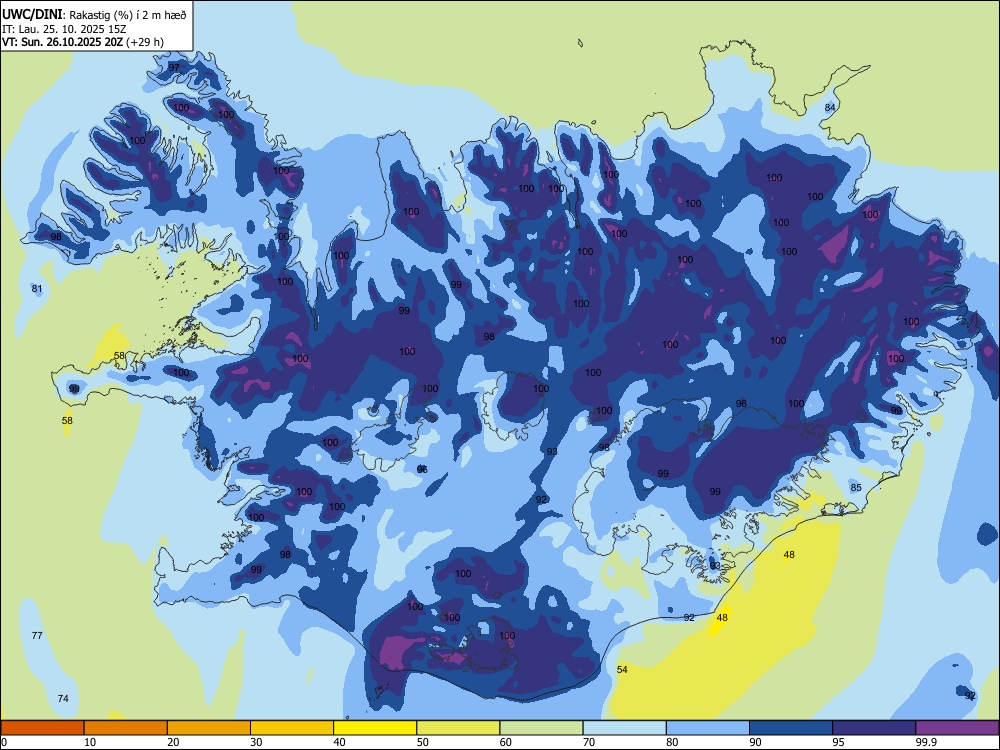
Task: Click the pale yellow 50–60 legend swatch
Action: pos(458,728)
